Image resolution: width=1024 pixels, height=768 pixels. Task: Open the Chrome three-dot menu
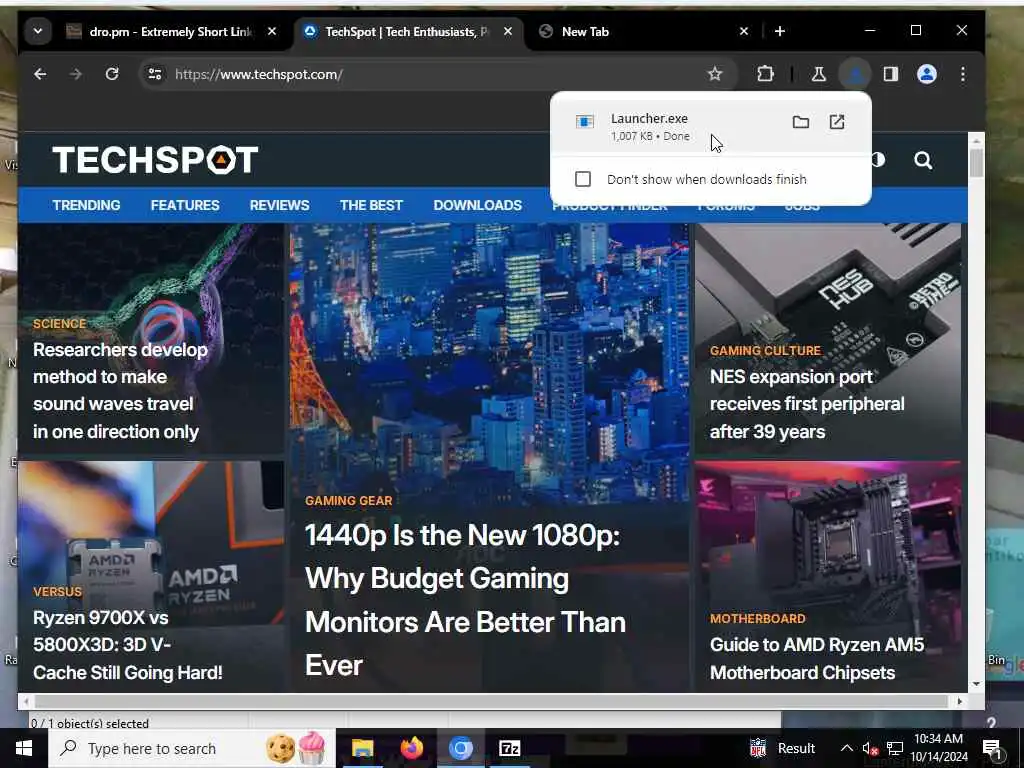point(963,74)
